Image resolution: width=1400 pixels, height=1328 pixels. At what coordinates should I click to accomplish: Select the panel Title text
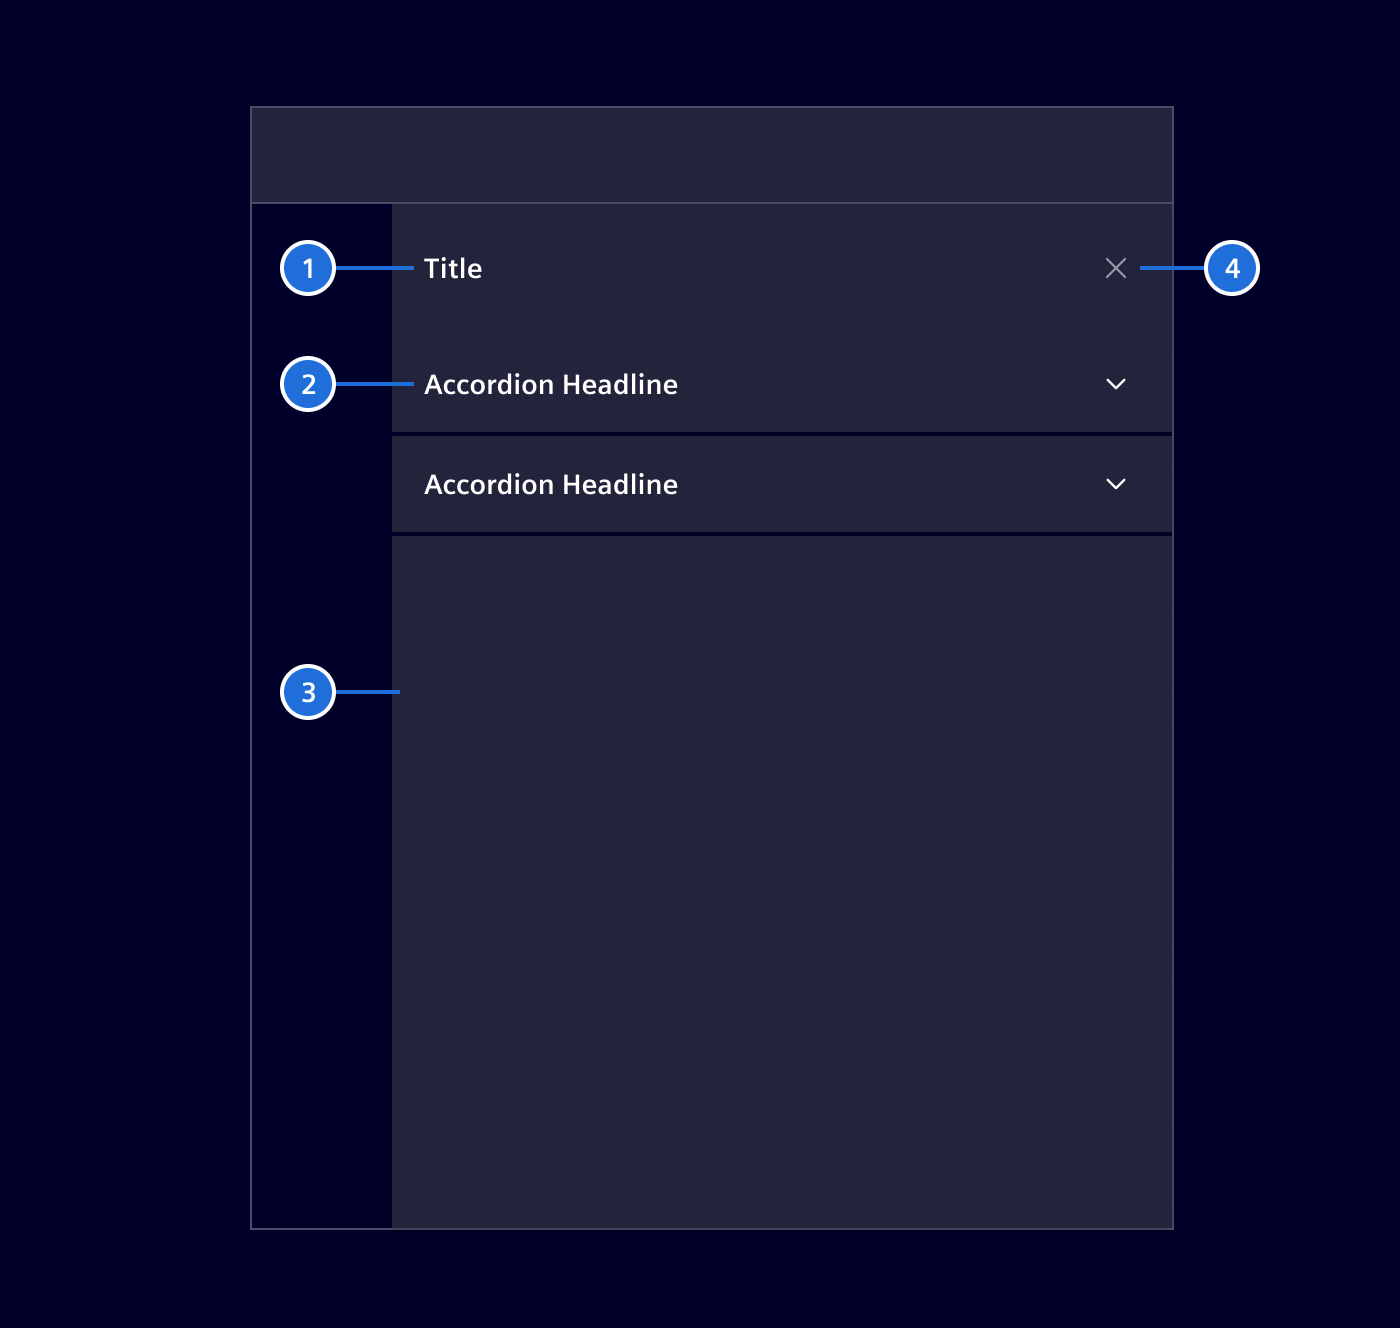click(453, 269)
